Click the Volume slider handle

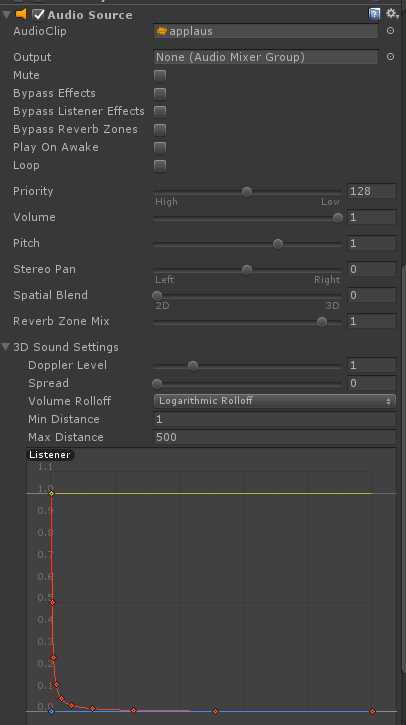(338, 217)
